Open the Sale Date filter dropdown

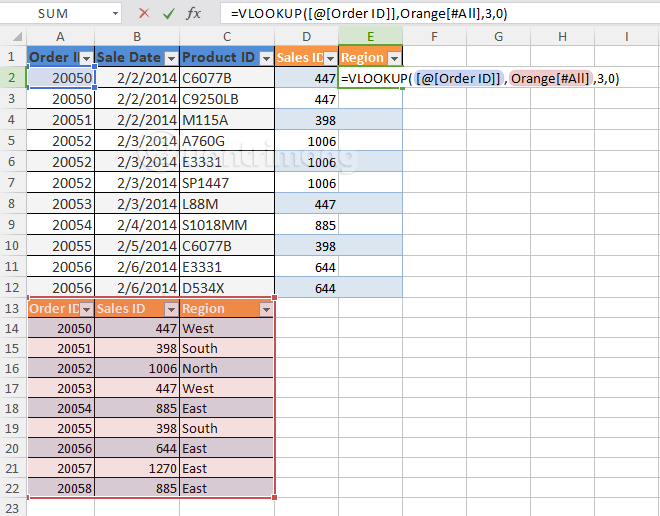coord(171,58)
